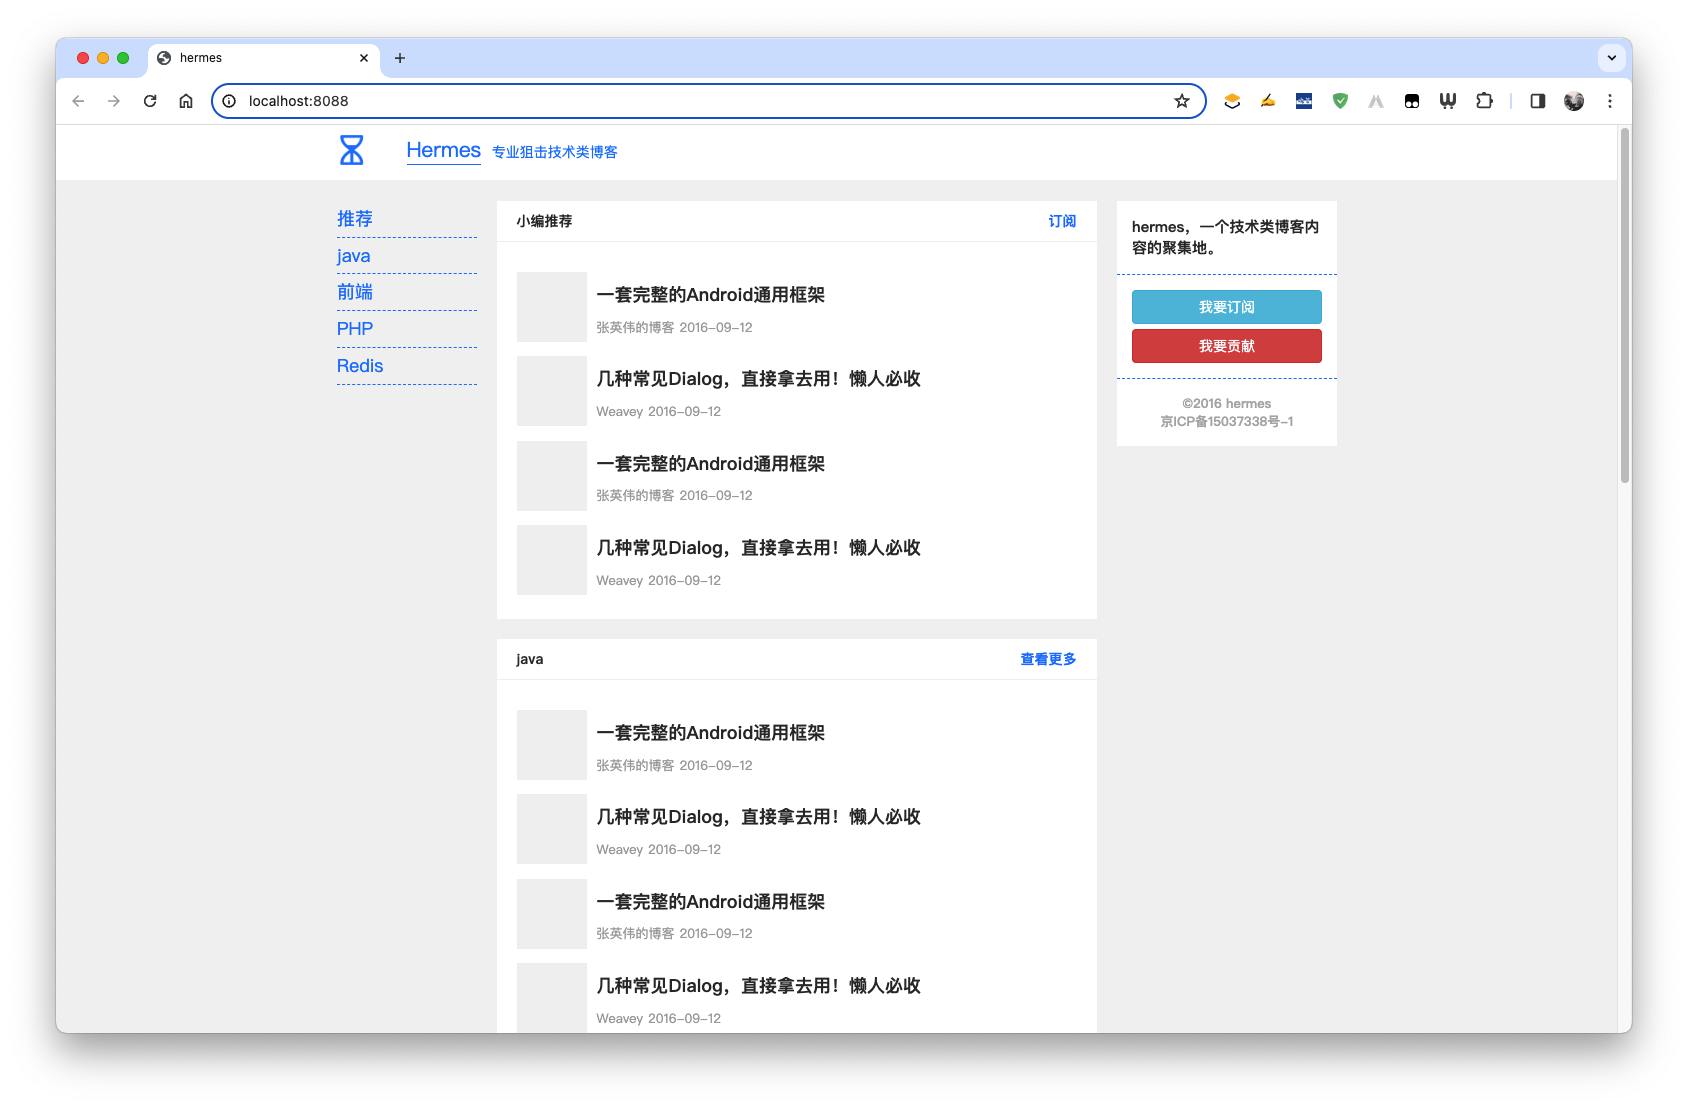The width and height of the screenshot is (1688, 1107).
Task: Bookmark this page with the star
Action: click(1182, 101)
